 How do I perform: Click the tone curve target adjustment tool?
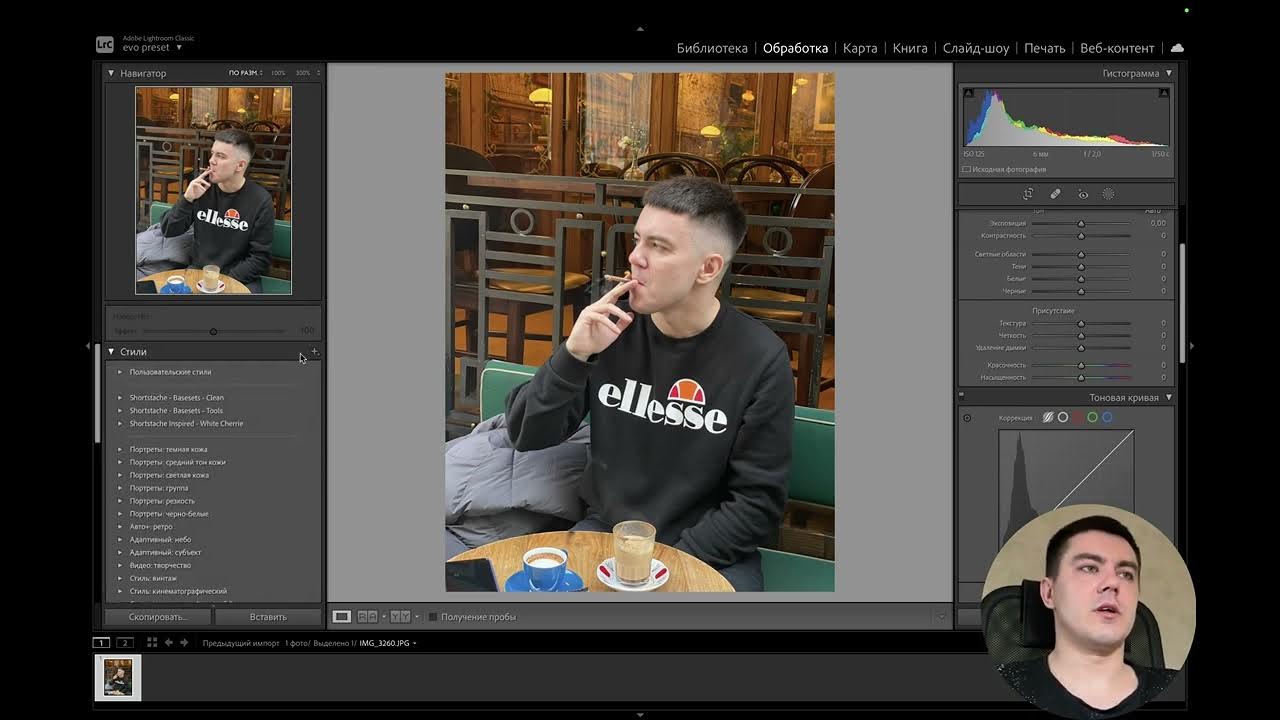967,417
